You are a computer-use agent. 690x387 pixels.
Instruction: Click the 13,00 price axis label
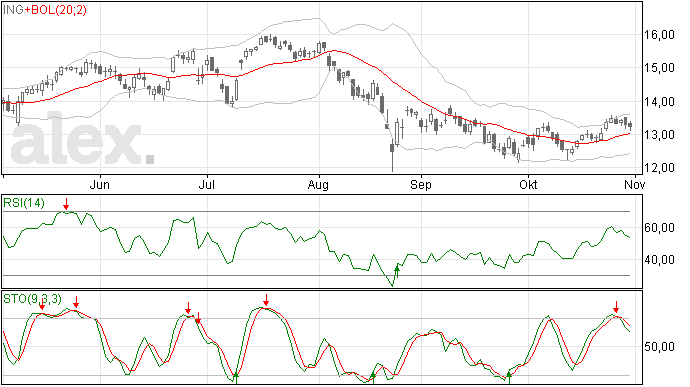[x=659, y=135]
